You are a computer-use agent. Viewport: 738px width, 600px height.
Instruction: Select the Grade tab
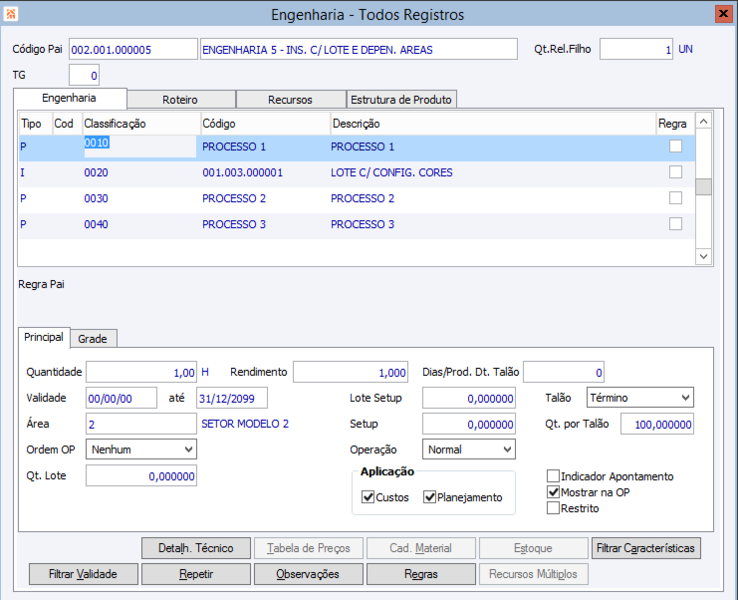coord(93,339)
